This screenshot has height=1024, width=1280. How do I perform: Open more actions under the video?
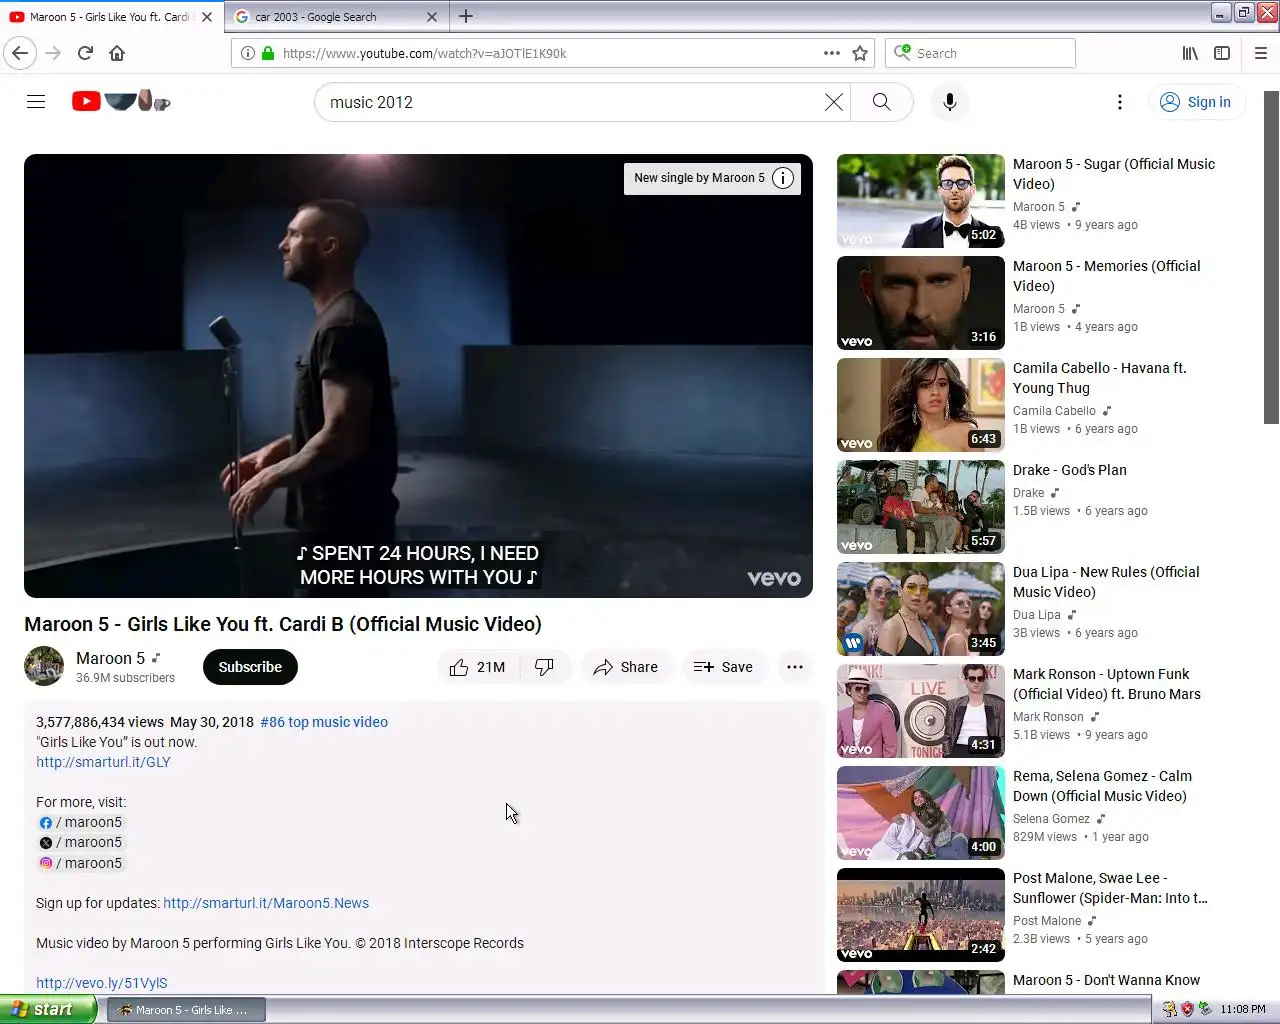[x=795, y=667]
